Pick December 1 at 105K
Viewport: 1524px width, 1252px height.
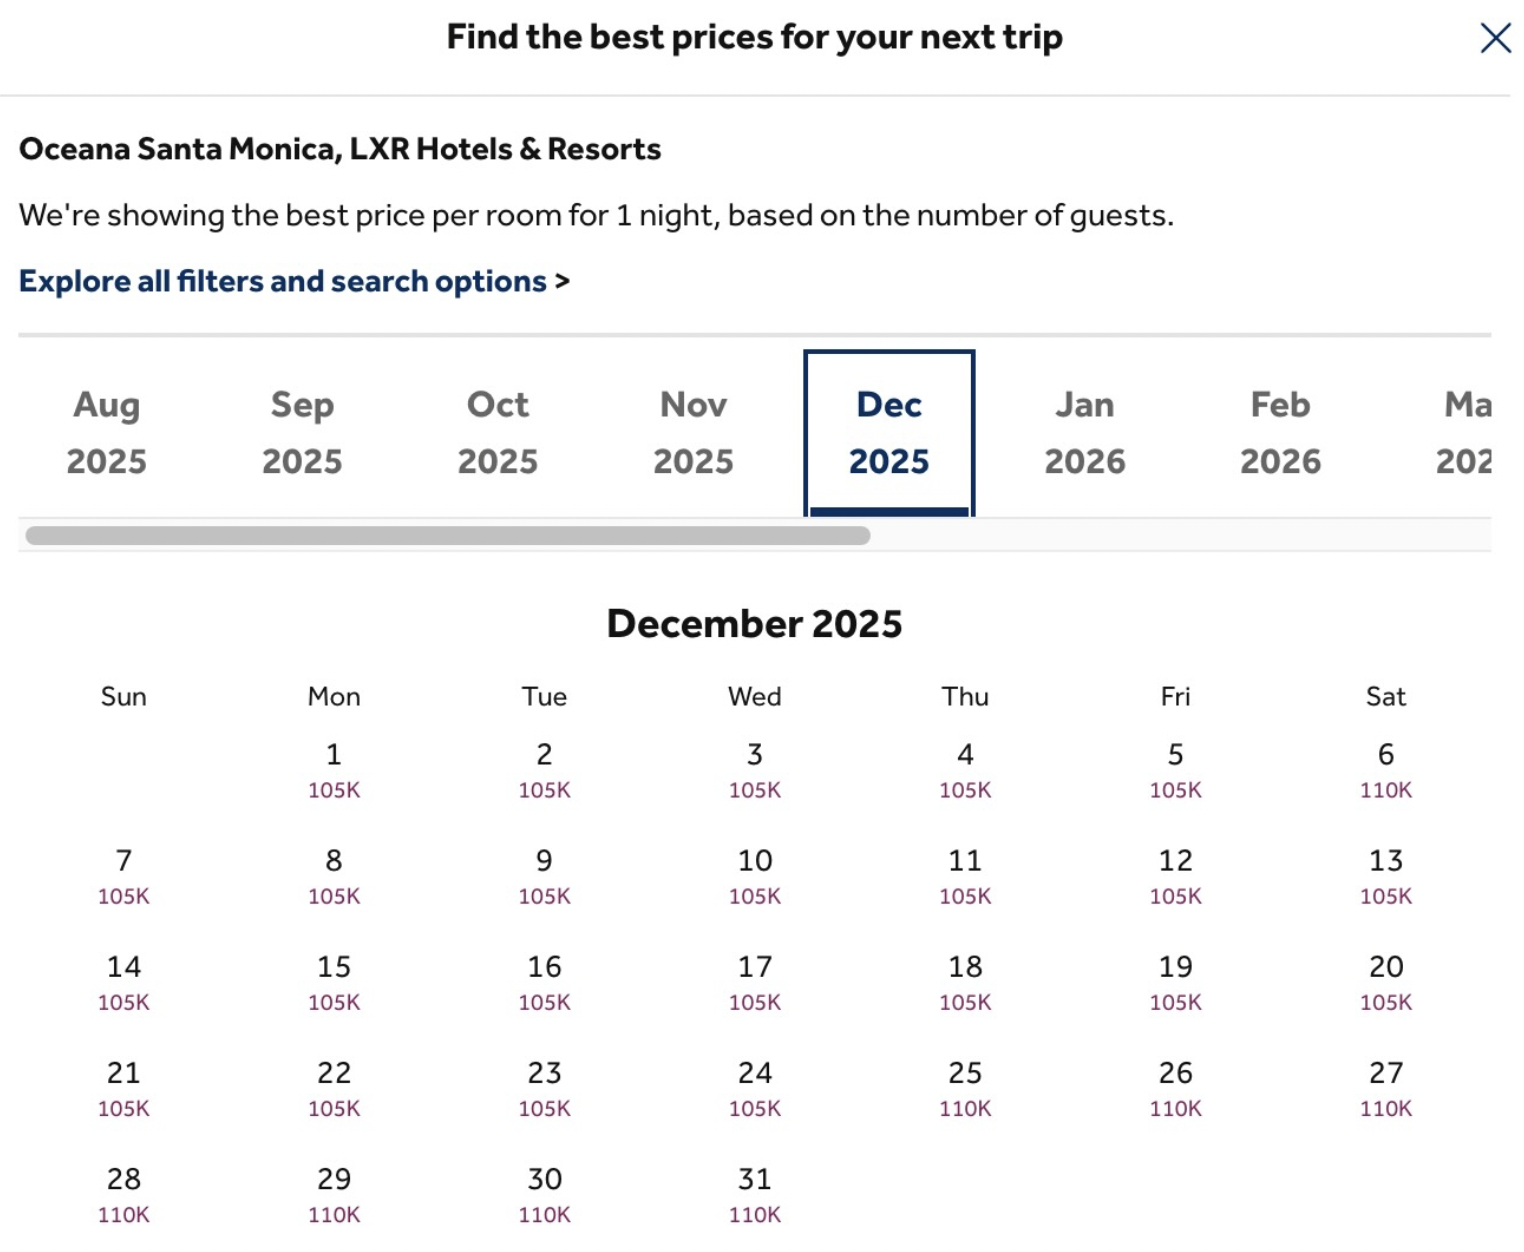[334, 770]
